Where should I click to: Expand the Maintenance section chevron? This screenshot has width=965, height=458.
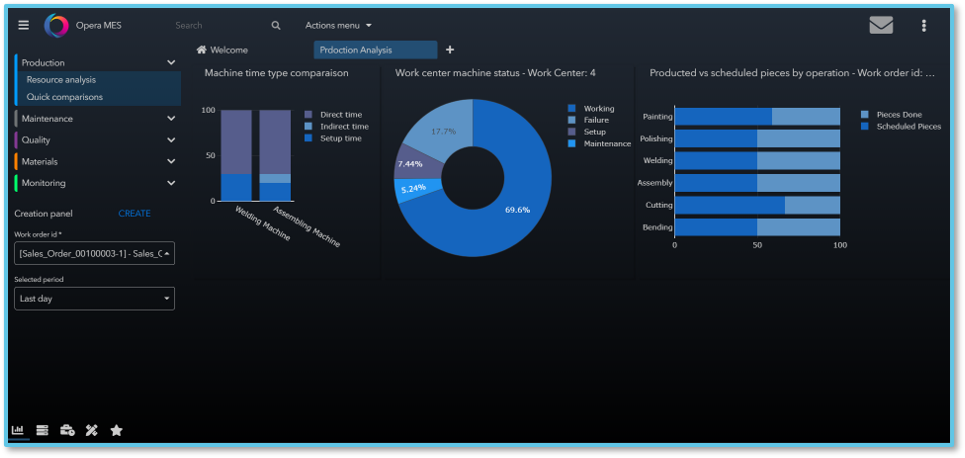click(x=171, y=119)
